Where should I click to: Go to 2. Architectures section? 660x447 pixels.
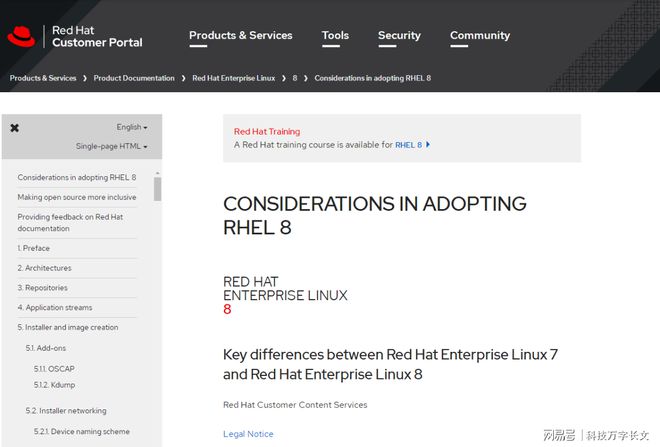[x=44, y=268]
